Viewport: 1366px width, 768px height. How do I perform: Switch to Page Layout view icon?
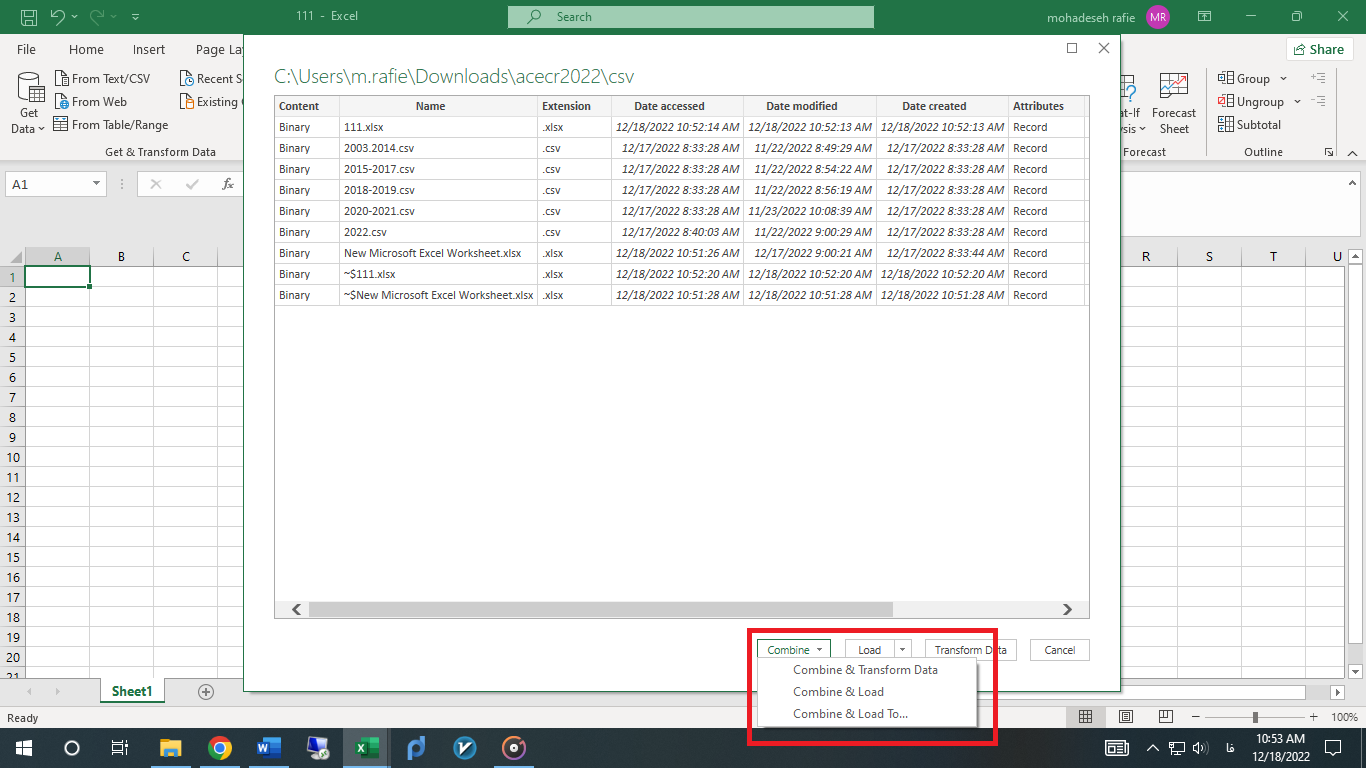click(1126, 717)
